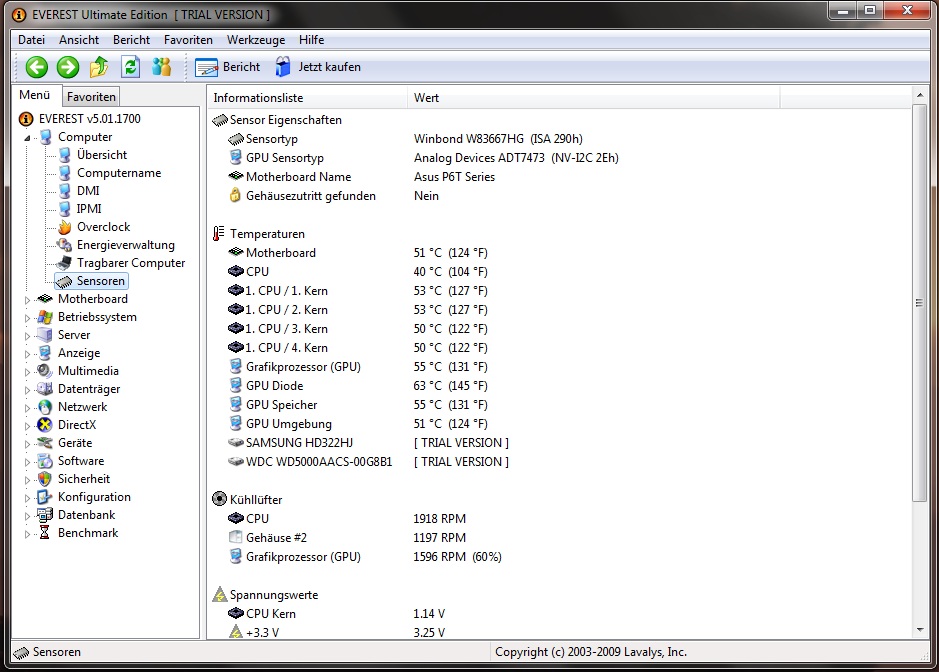
Task: Click the Gehäuse #2 fan icon
Action: pos(236,537)
